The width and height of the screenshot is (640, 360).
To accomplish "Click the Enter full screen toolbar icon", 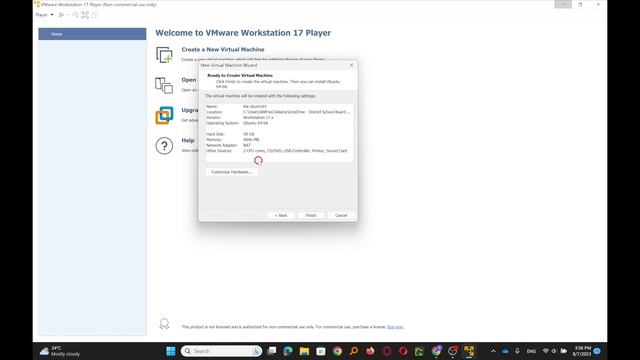I will (85, 15).
